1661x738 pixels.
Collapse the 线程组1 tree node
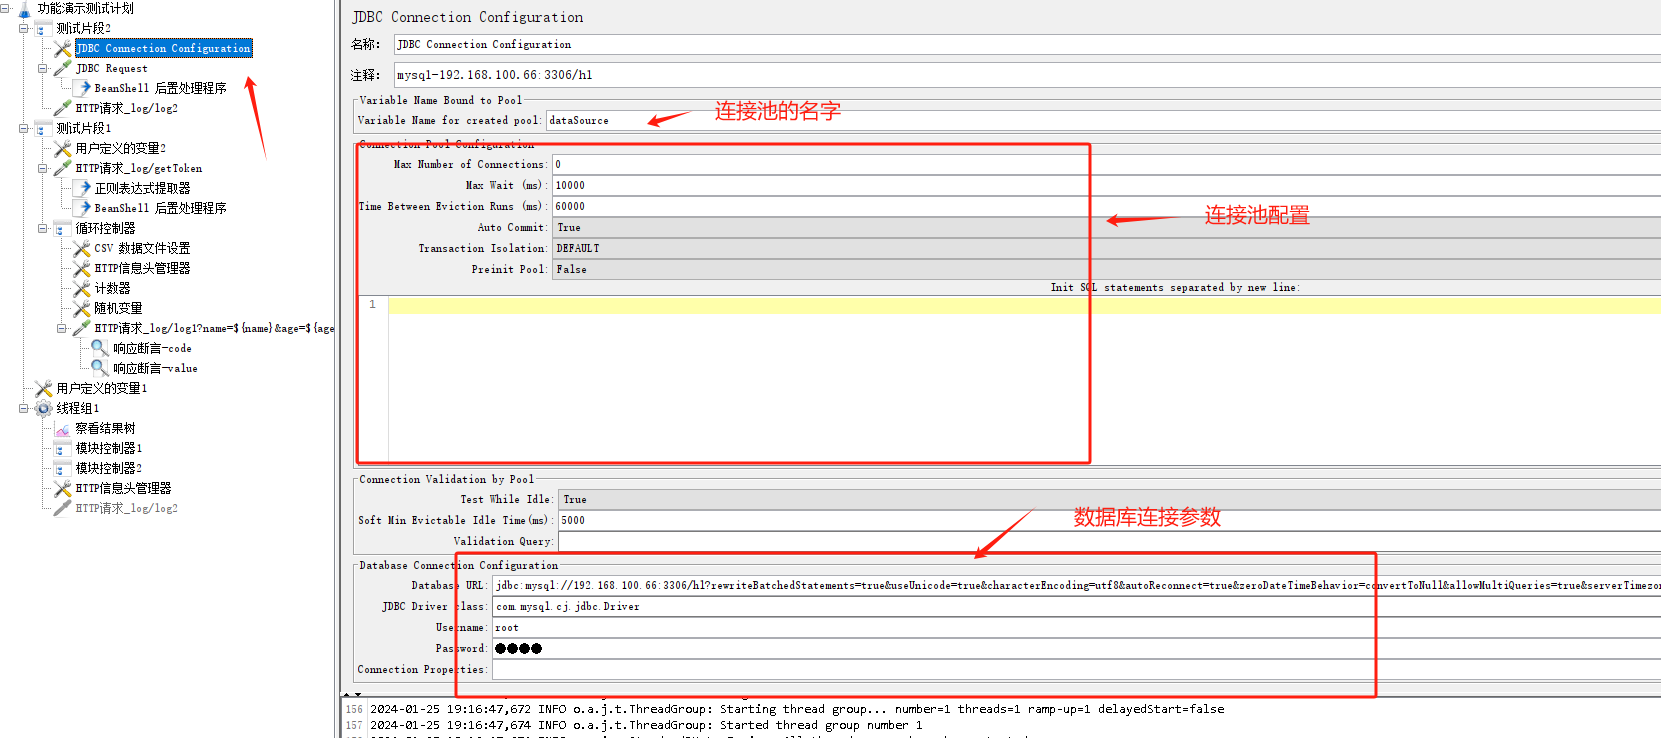click(x=24, y=409)
